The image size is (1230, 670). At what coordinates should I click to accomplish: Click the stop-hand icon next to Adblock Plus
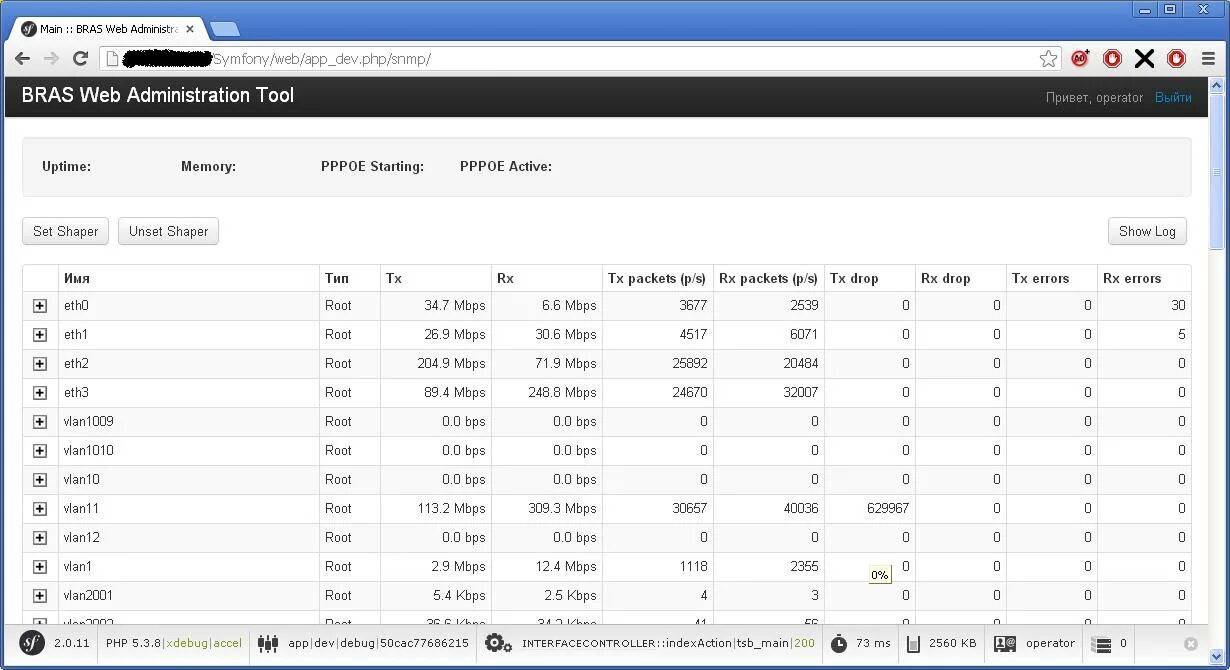[x=1112, y=59]
